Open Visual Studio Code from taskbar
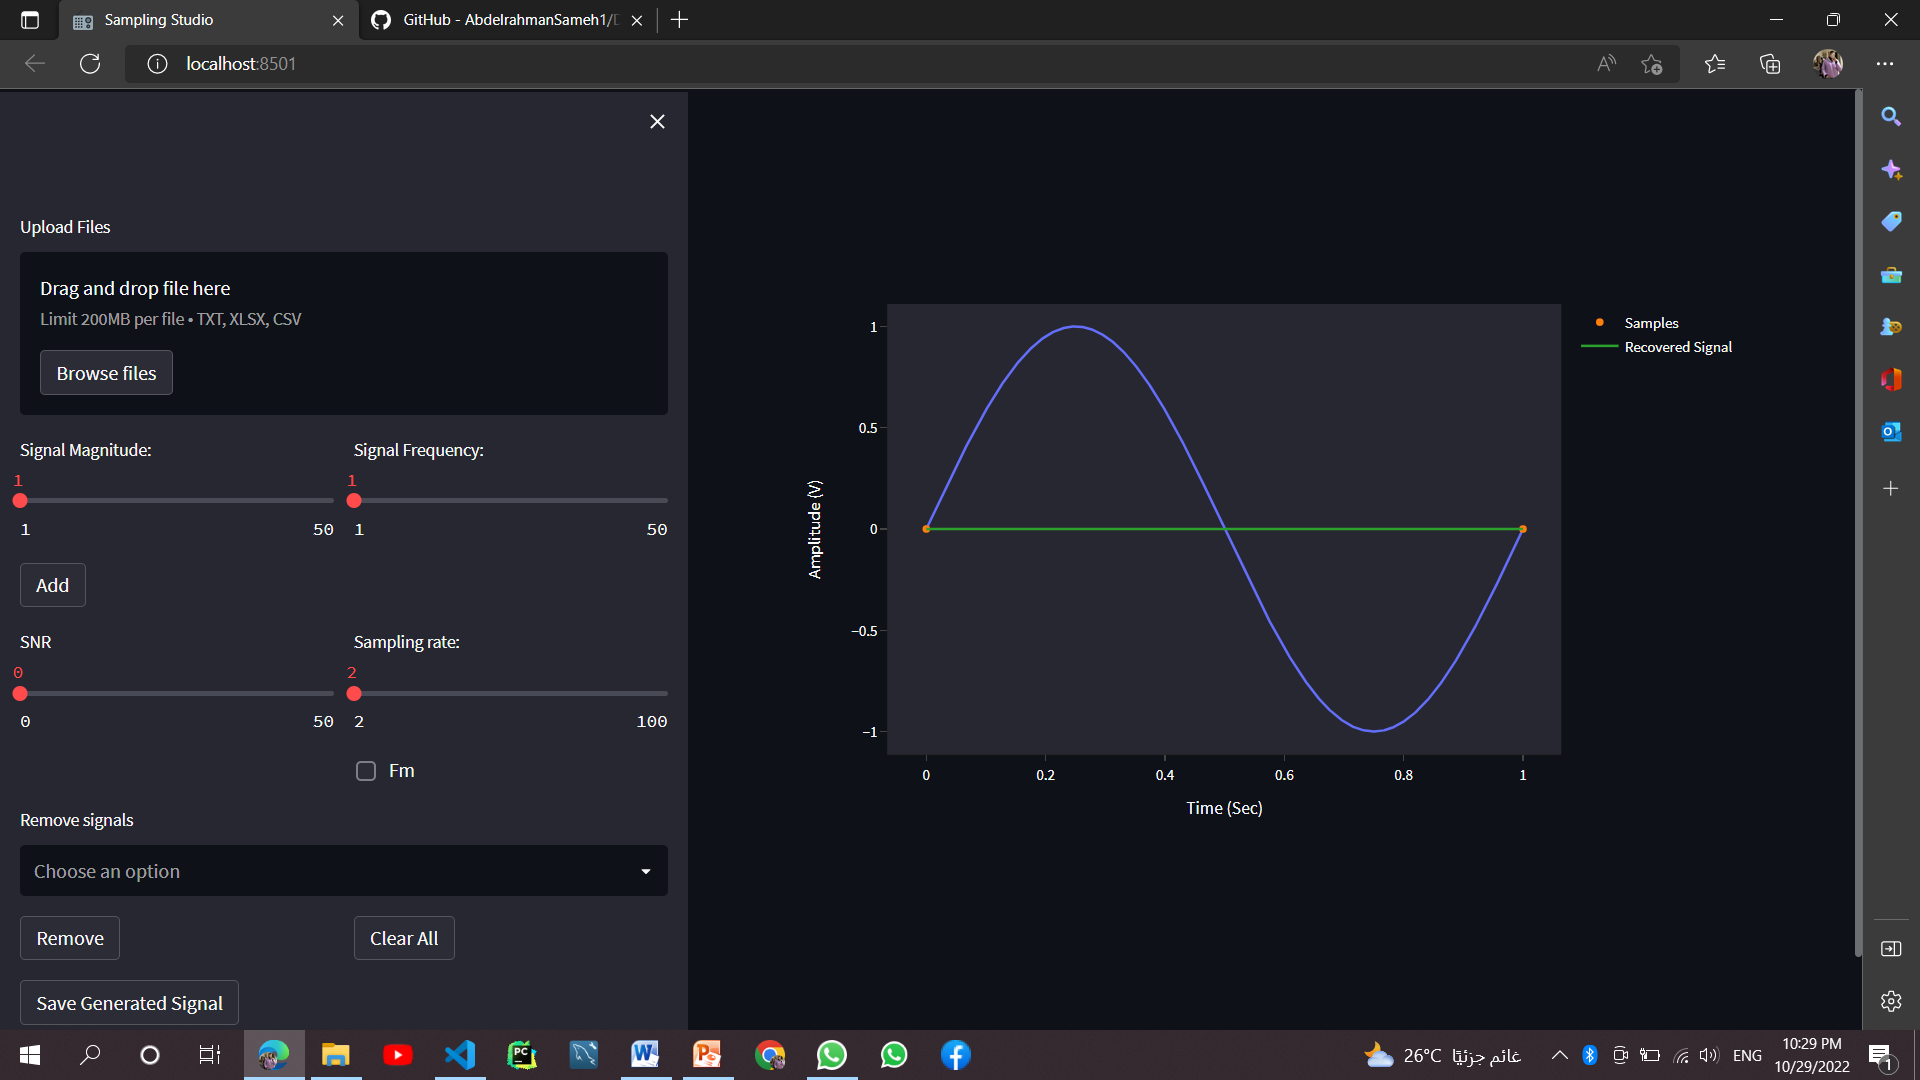This screenshot has width=1920, height=1080. (x=460, y=1055)
